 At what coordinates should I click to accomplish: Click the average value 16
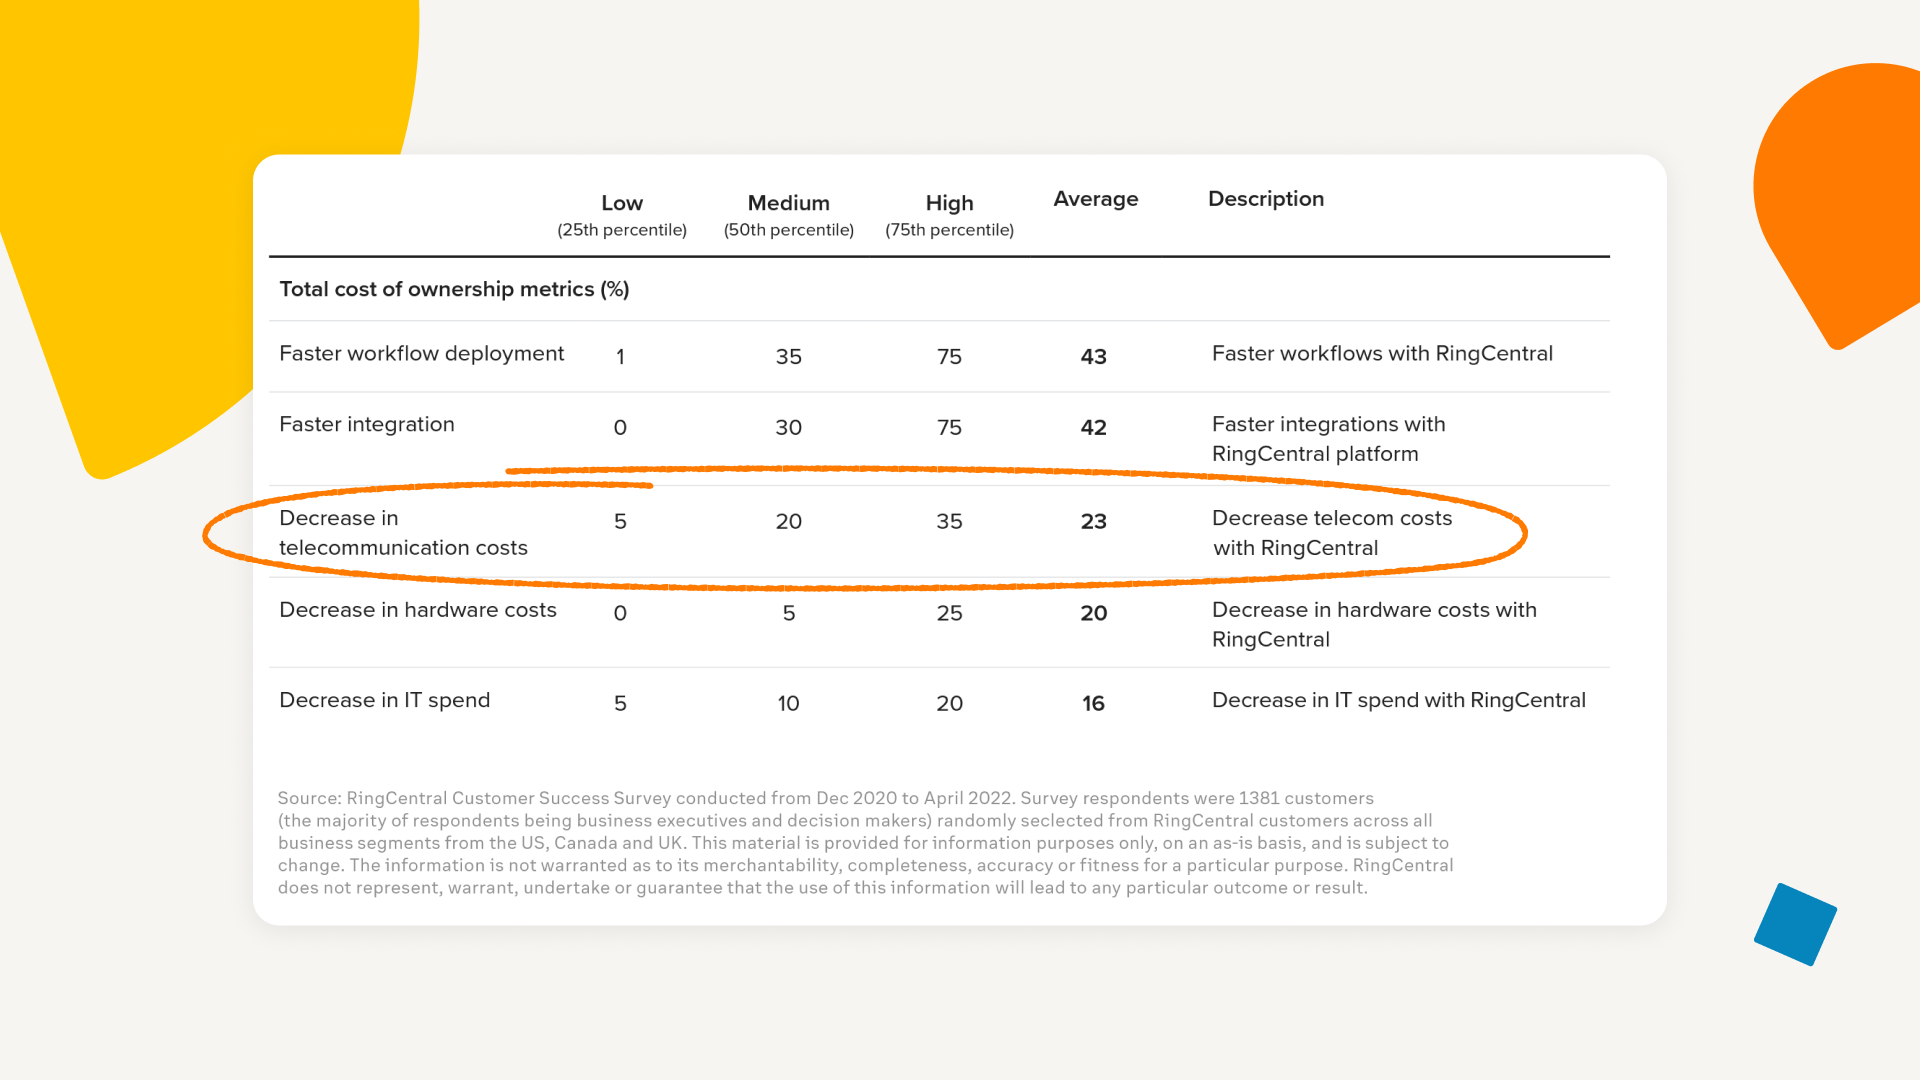(x=1093, y=704)
